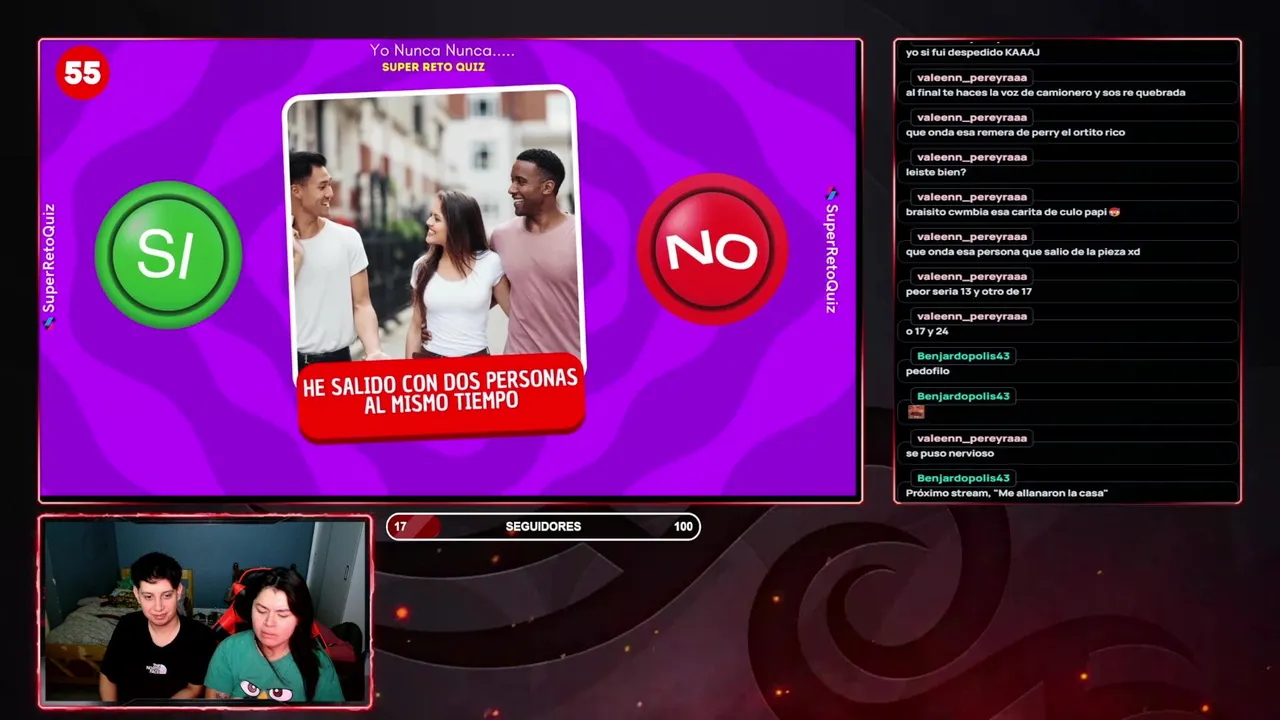Screen dimensions: 1280x720
Task: Click the yellow 'SUPER RETO QUIZ' subtitle
Action: tap(433, 67)
